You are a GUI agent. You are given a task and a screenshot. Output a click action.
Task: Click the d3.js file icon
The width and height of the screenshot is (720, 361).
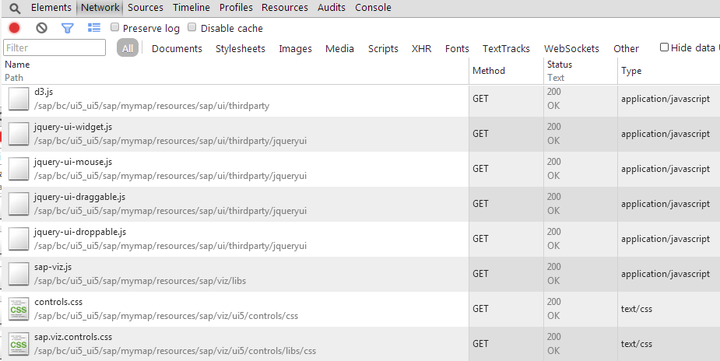pos(18,99)
